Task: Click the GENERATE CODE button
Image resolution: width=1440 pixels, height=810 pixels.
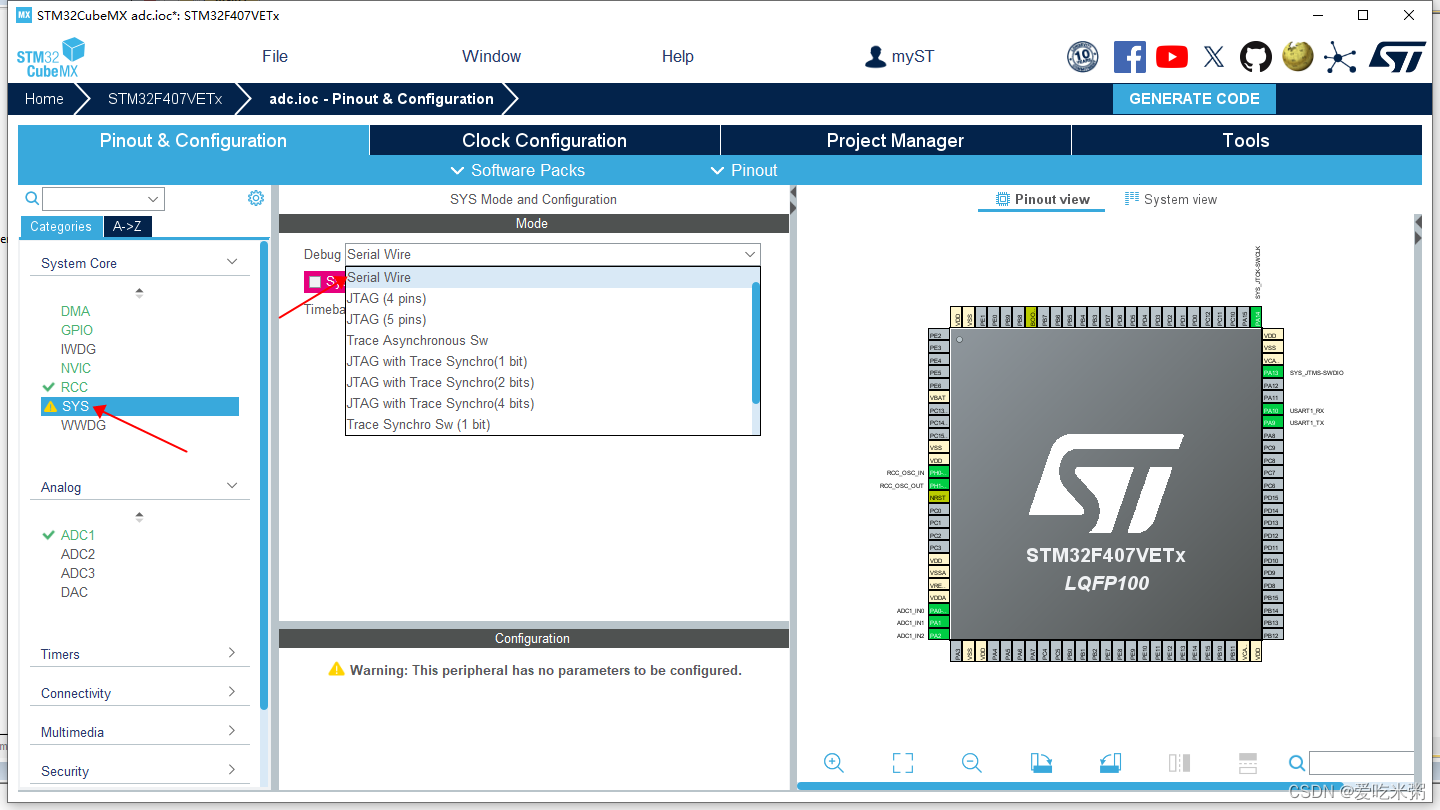Action: click(1194, 98)
